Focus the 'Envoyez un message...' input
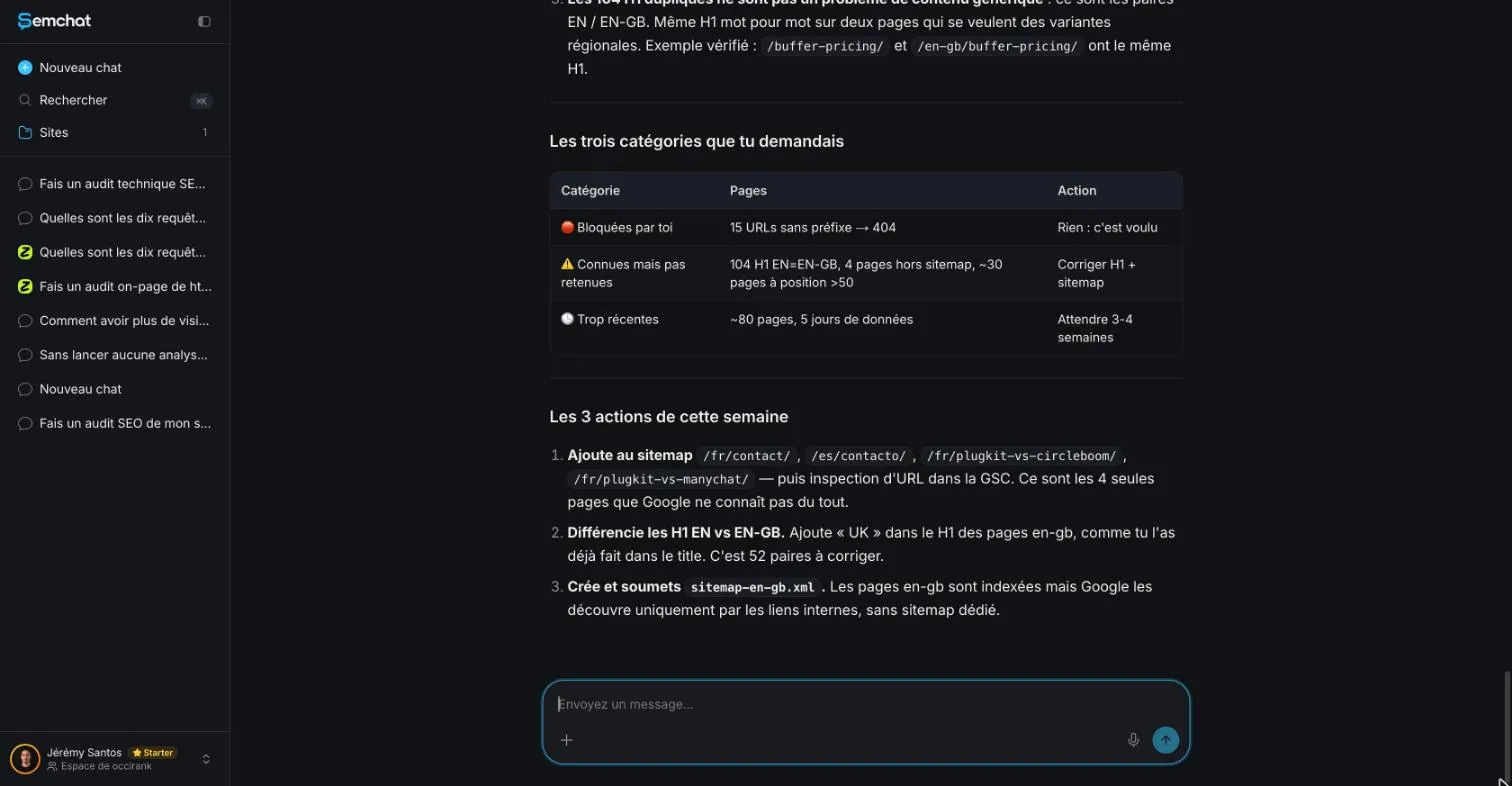 pyautogui.click(x=866, y=704)
